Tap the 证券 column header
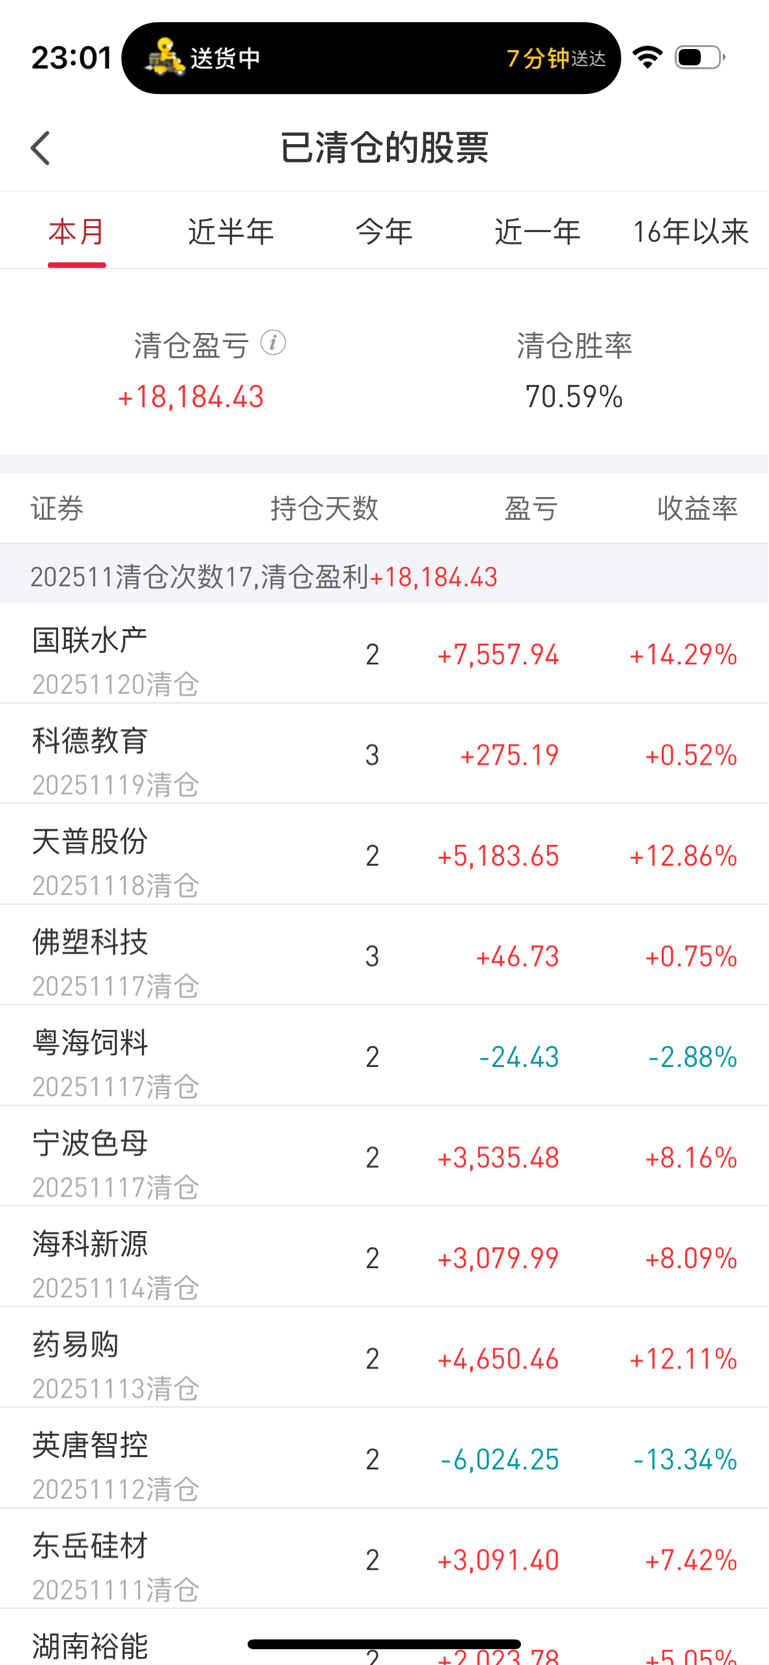The width and height of the screenshot is (769, 1665). 57,509
